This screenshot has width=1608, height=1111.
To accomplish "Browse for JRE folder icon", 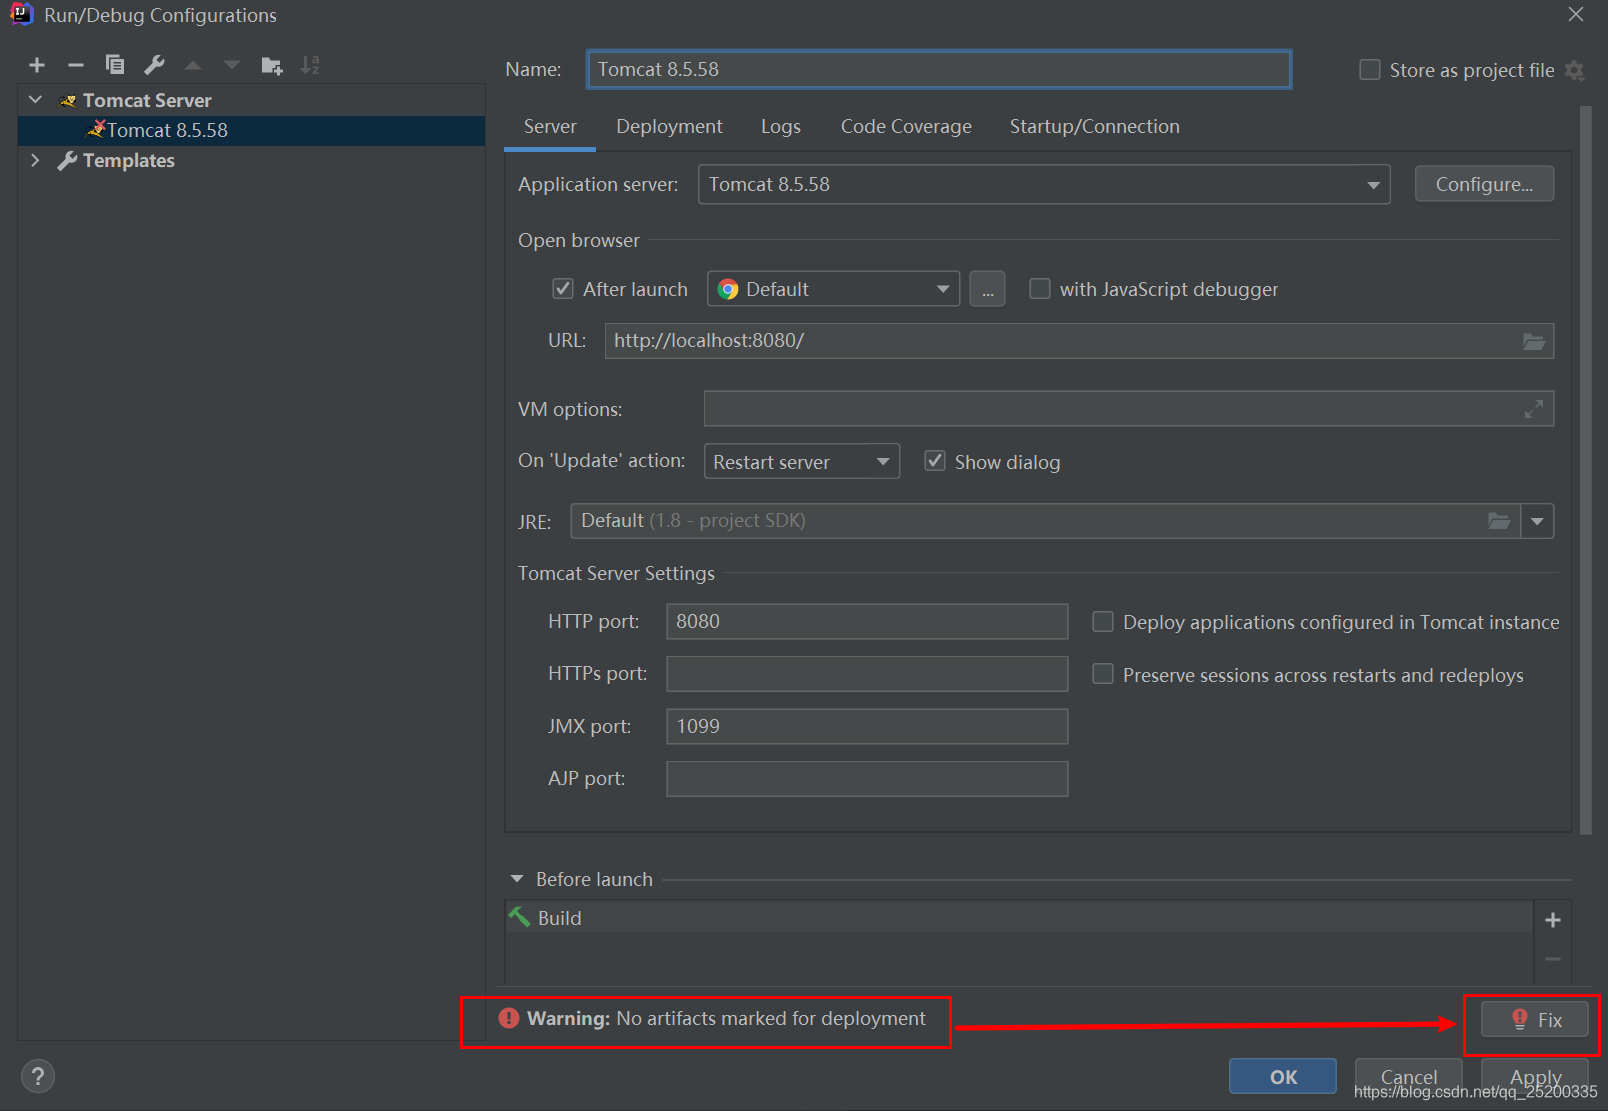I will (x=1499, y=521).
